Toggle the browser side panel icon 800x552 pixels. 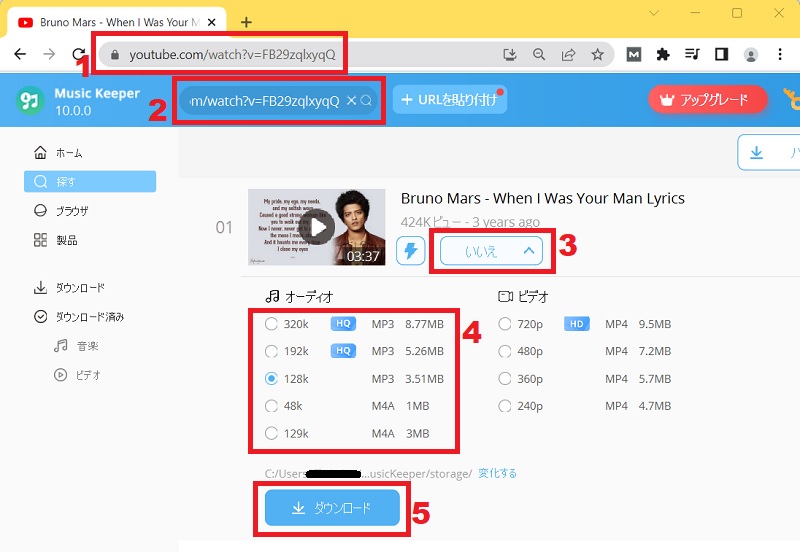(x=721, y=55)
